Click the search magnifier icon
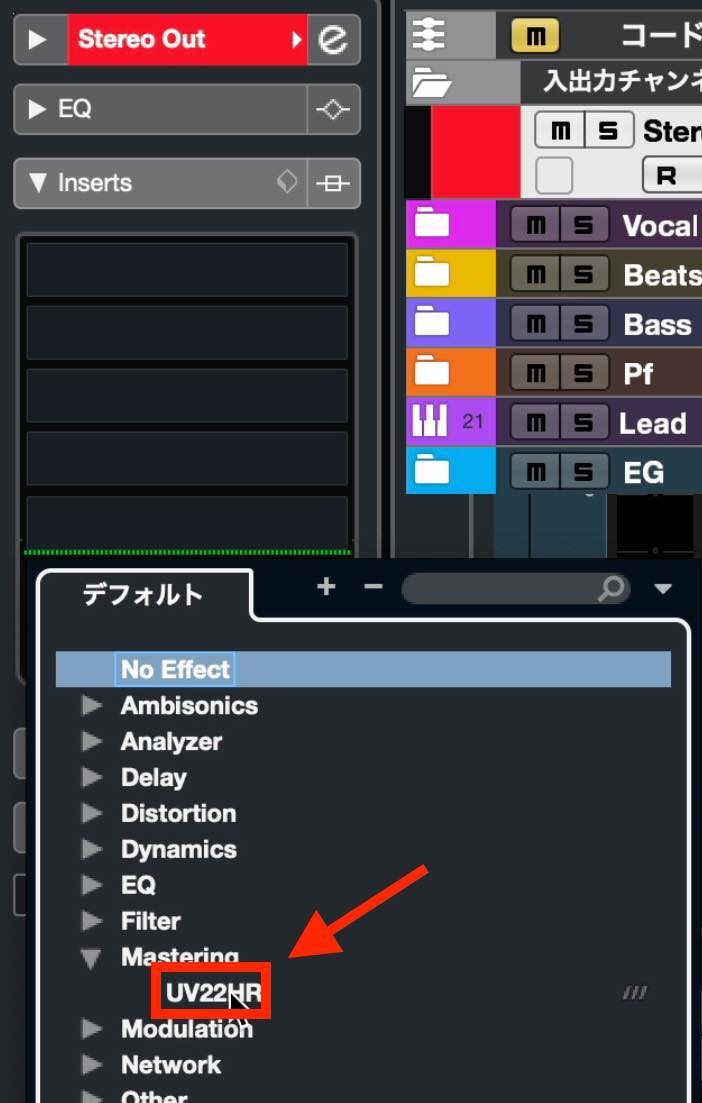The width and height of the screenshot is (702, 1103). click(611, 589)
